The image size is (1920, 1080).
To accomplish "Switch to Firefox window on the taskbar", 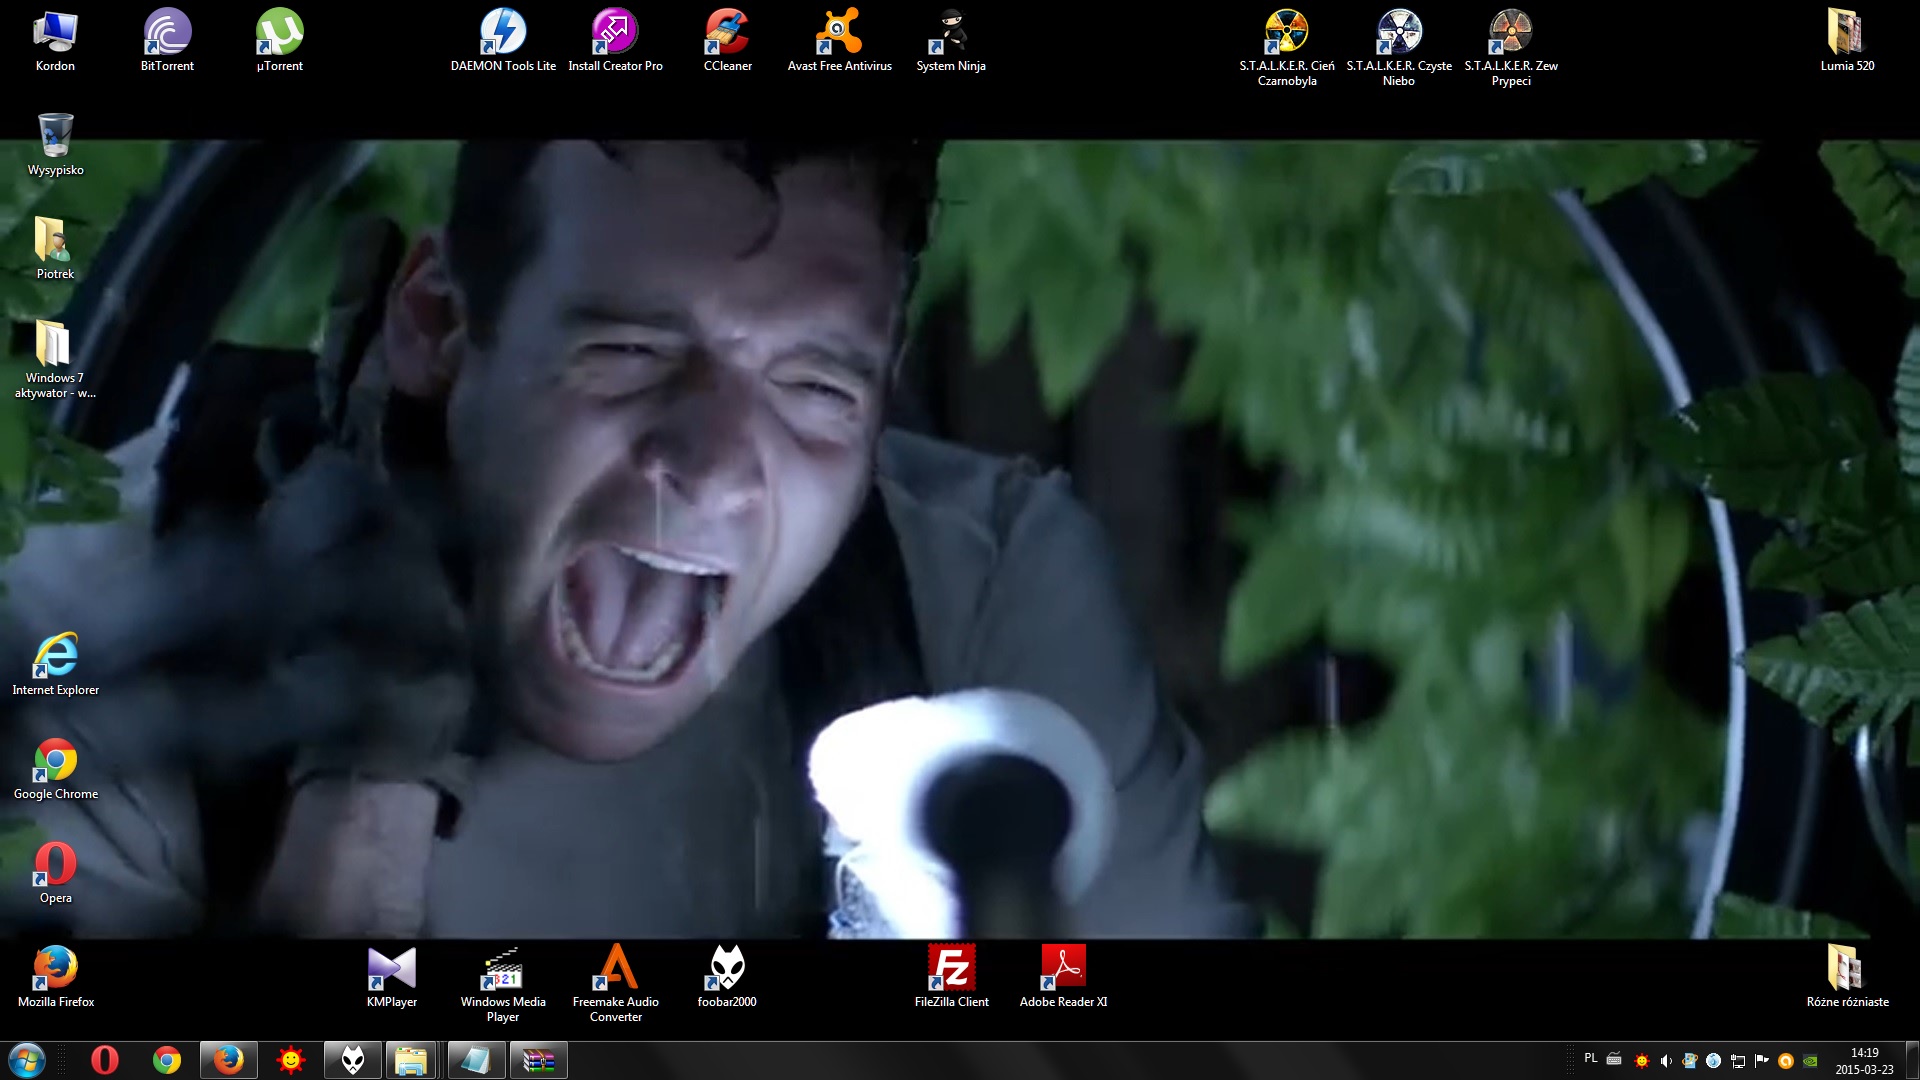I will (228, 1060).
